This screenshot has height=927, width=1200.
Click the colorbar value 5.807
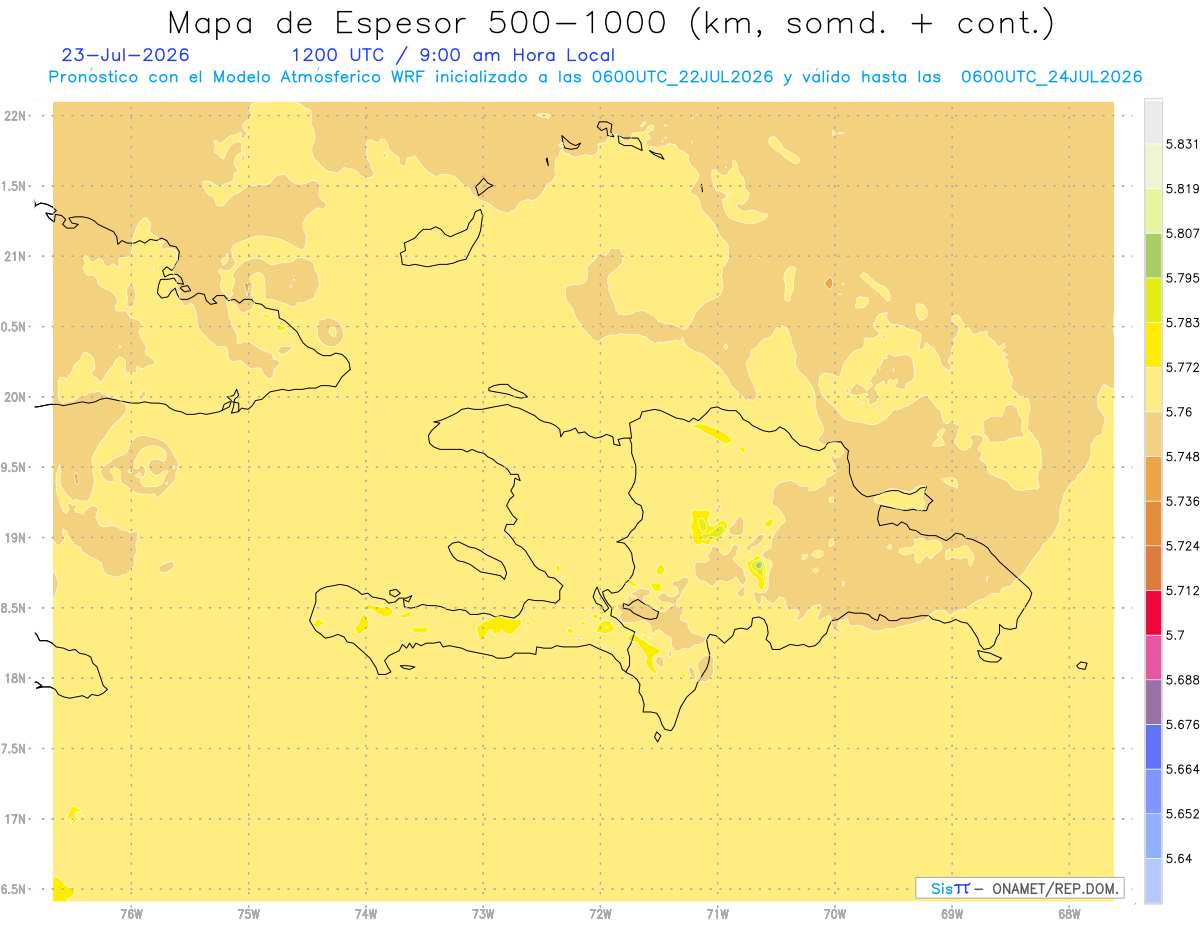pyautogui.click(x=1182, y=233)
